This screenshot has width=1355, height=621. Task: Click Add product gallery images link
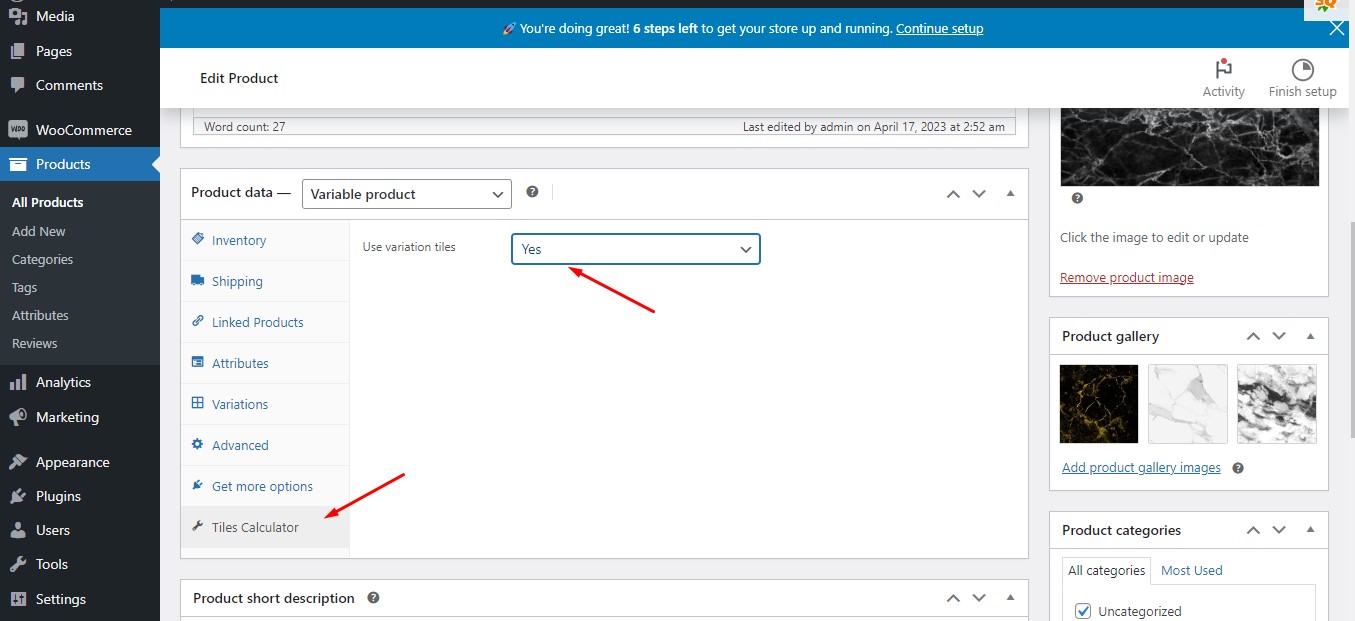(x=1141, y=468)
